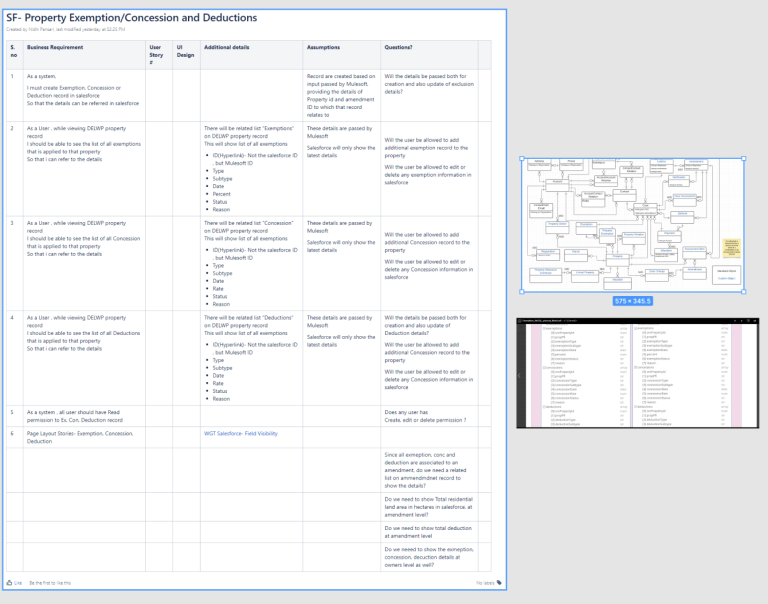This screenshot has height=604, width=768.
Task: Click the labels tag icon
Action: 499,582
